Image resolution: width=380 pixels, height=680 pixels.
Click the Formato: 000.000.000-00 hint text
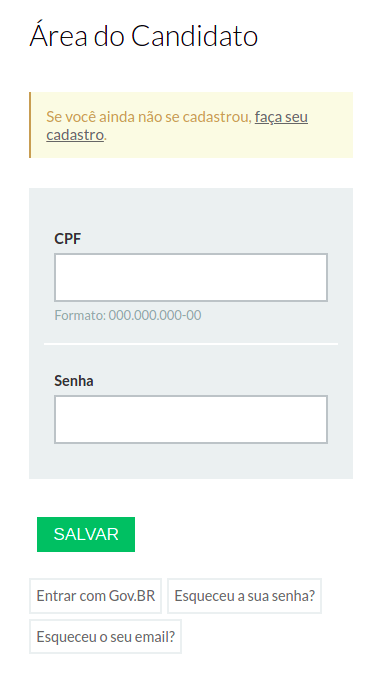128,315
